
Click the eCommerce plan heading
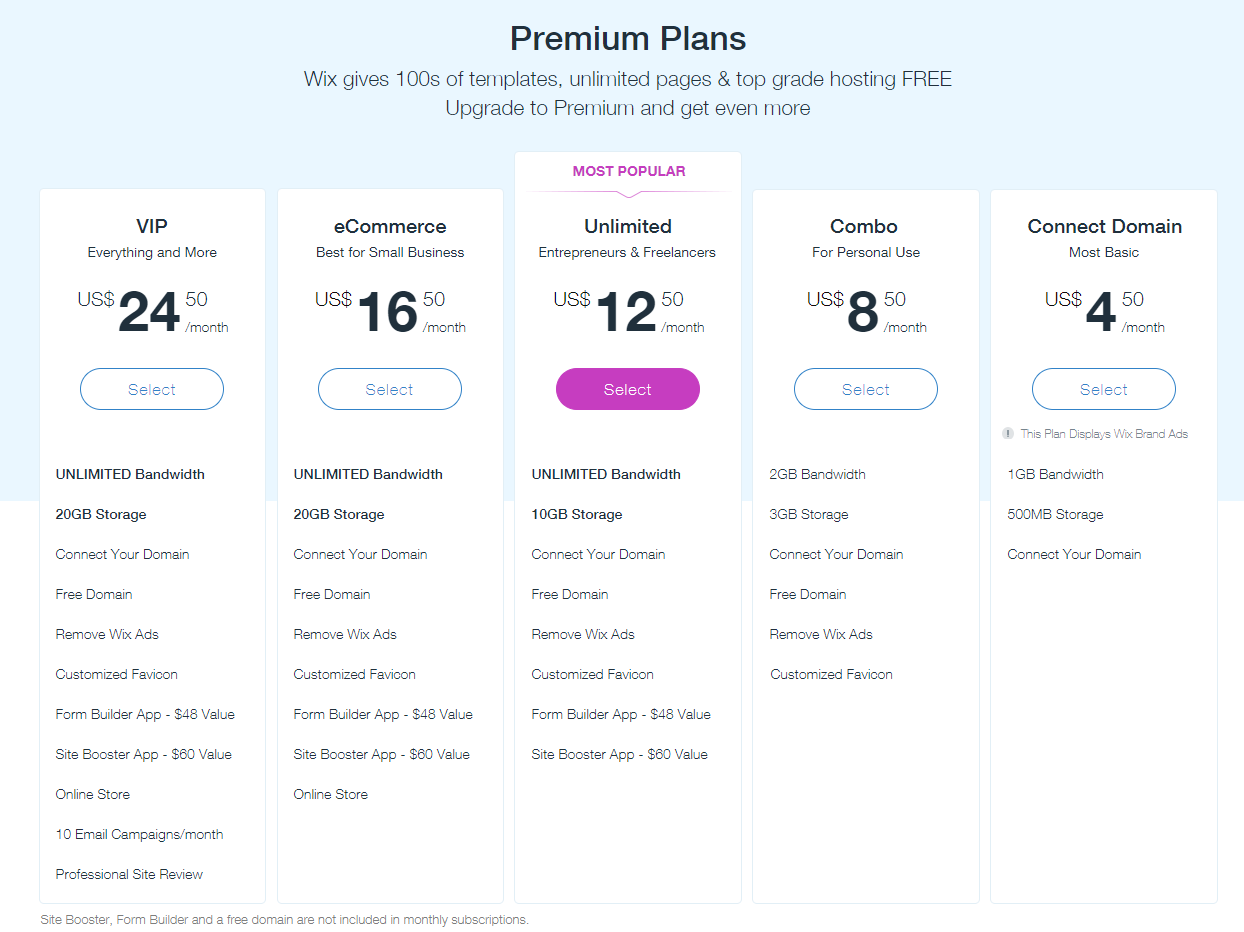pyautogui.click(x=390, y=226)
